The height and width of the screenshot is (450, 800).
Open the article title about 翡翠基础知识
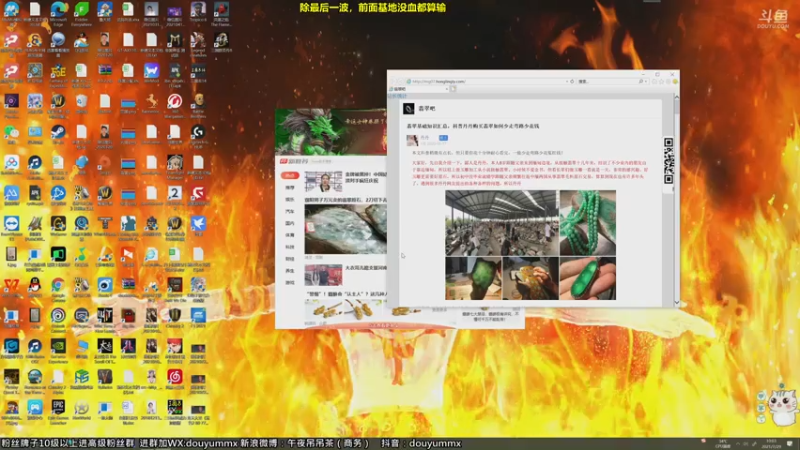click(x=472, y=126)
